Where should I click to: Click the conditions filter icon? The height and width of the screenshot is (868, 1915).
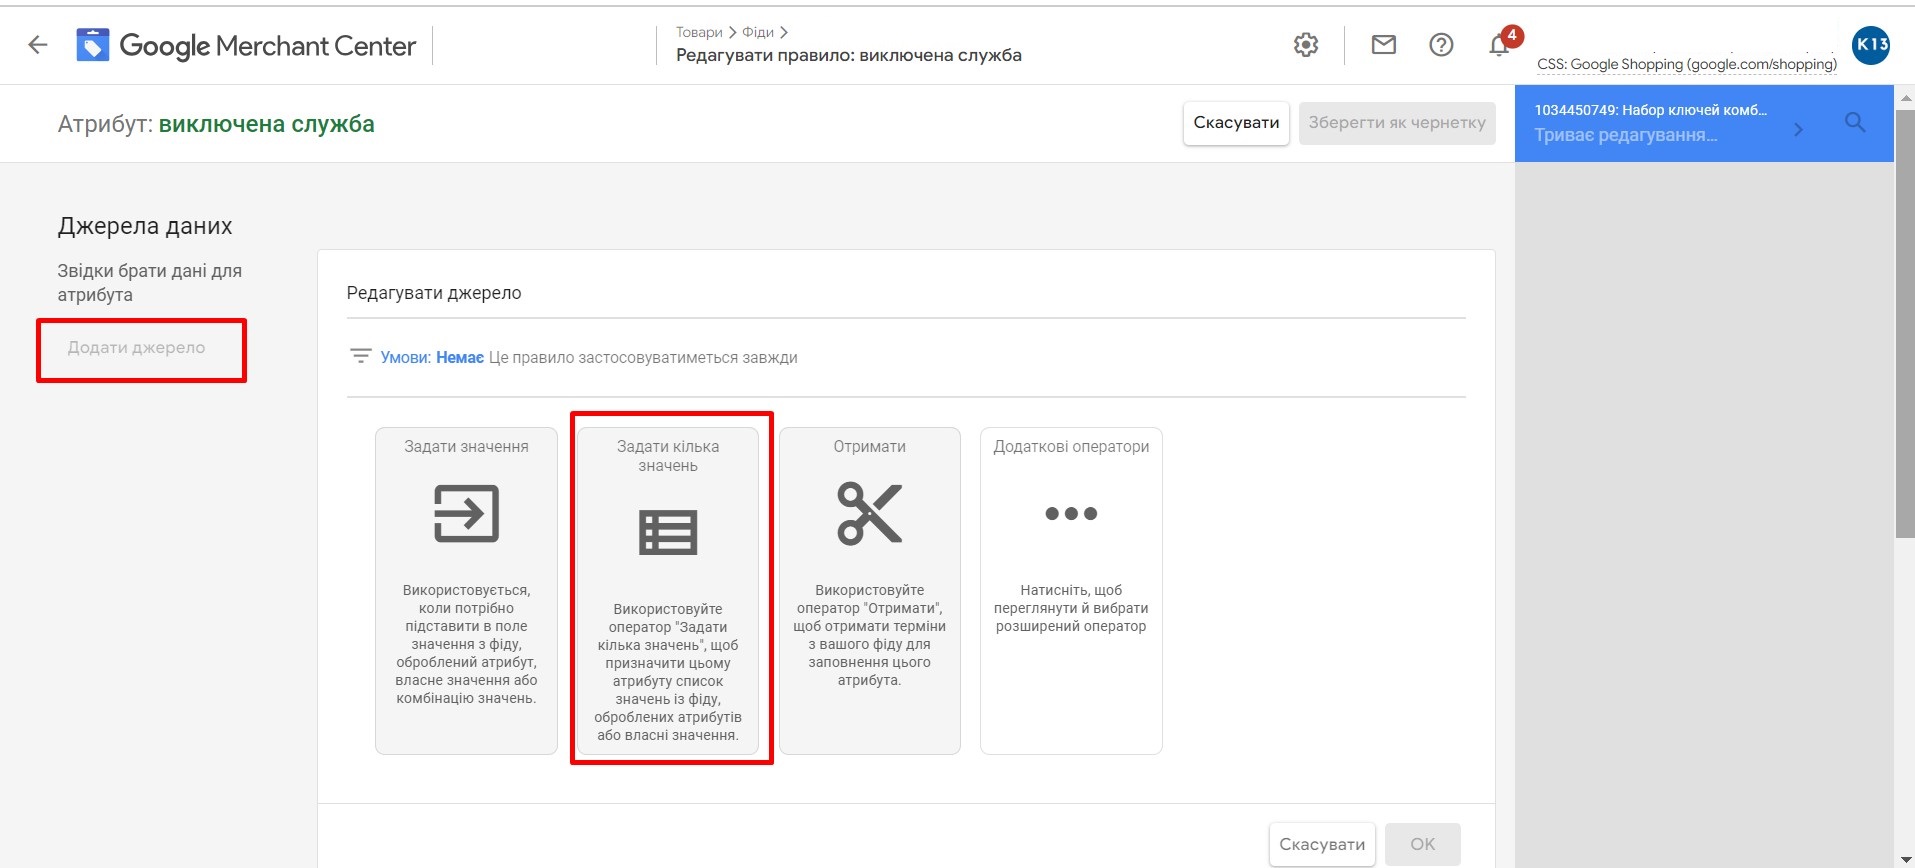click(x=361, y=356)
